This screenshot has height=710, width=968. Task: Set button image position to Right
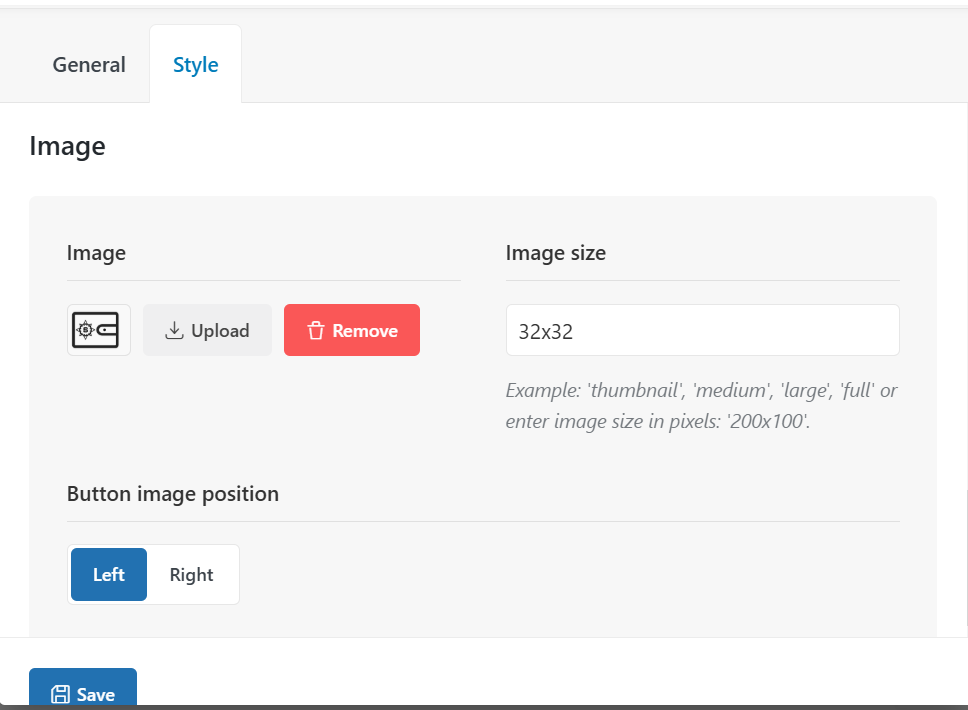191,574
